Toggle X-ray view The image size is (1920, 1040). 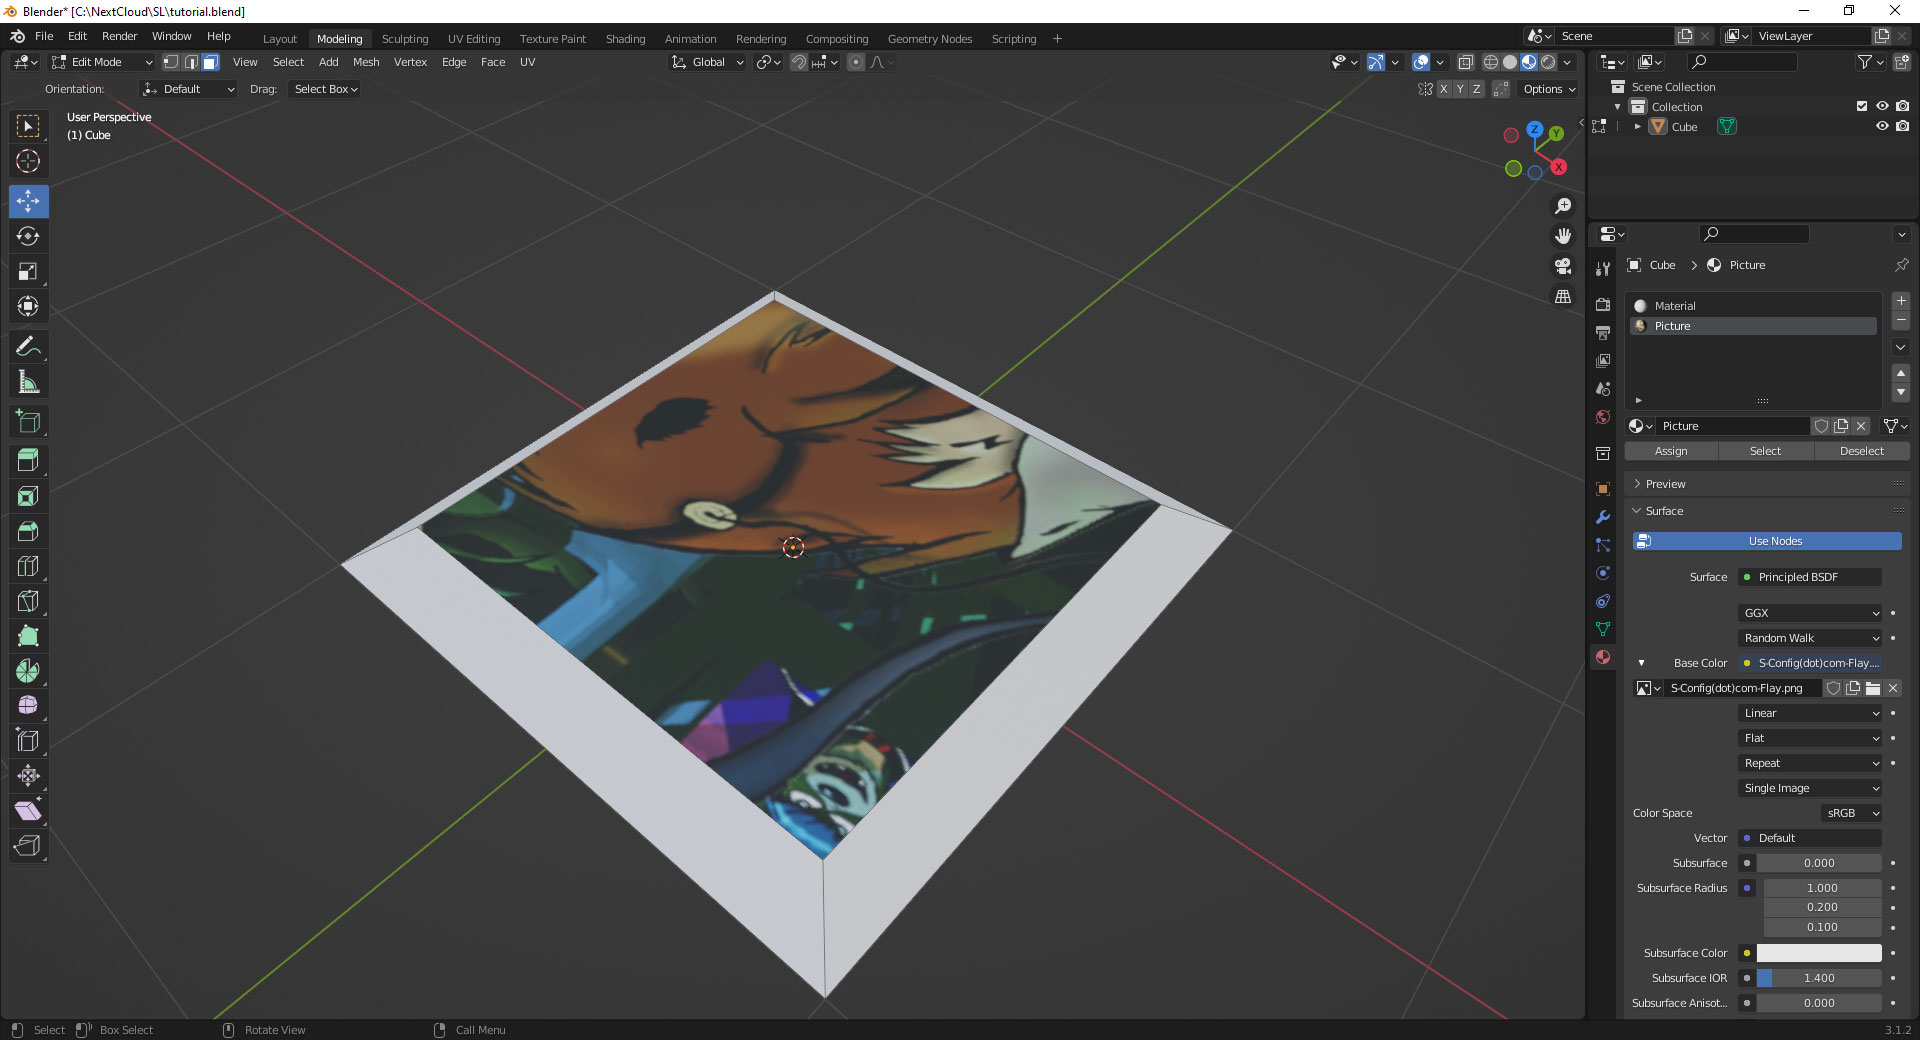[1465, 62]
